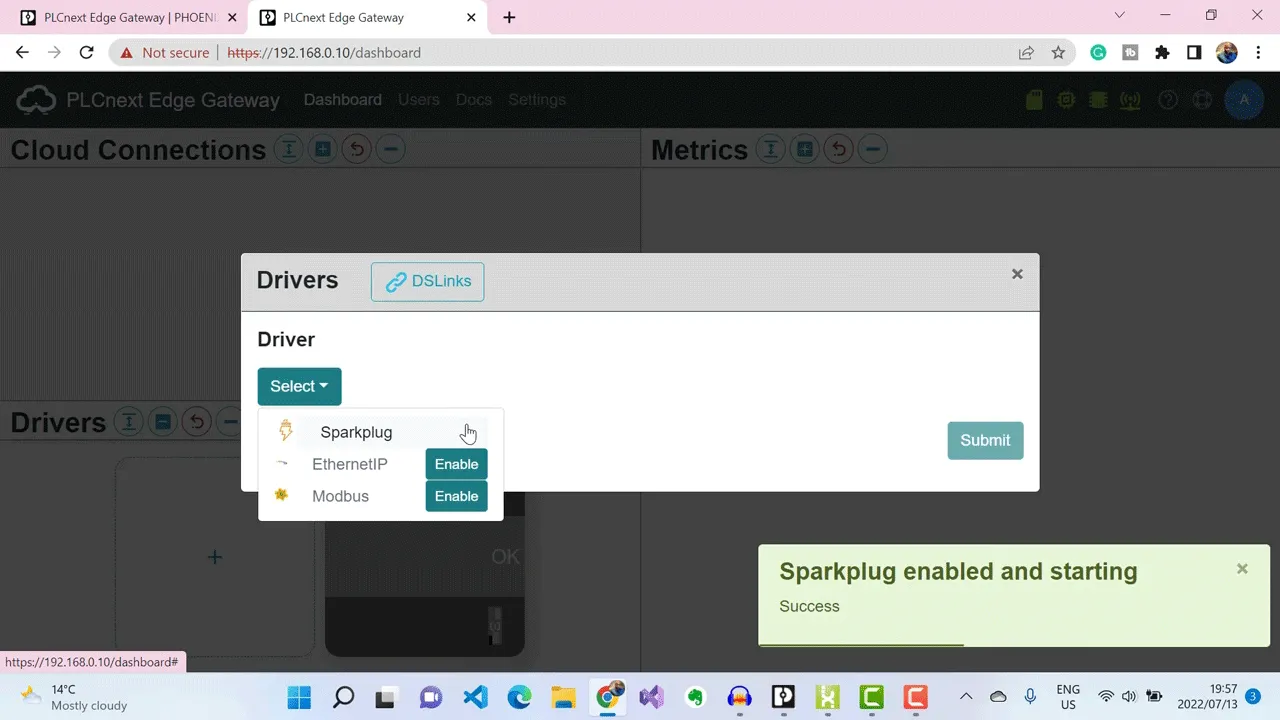Close the Drivers dialog
The image size is (1280, 720).
[1017, 274]
